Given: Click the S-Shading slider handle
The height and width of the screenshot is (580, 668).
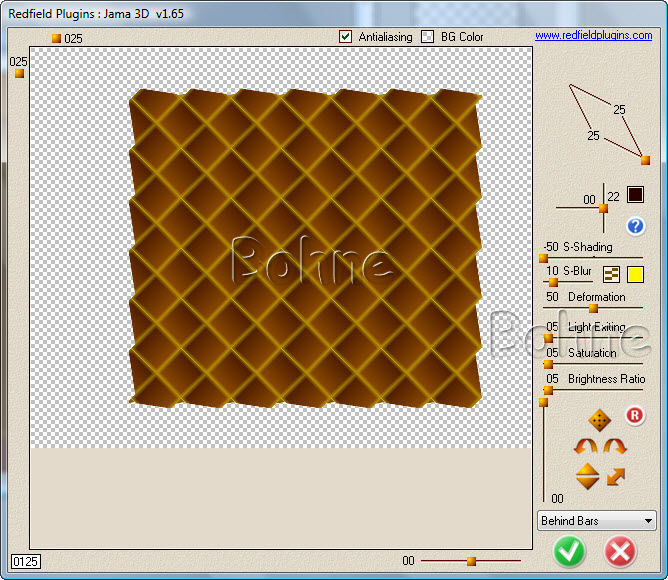Looking at the screenshot, I should coord(543,258).
